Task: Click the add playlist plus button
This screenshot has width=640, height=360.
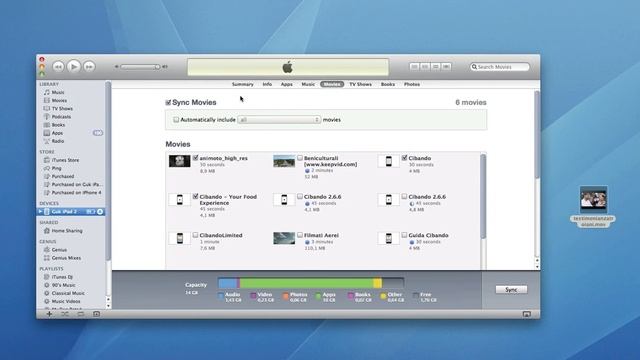Action: tap(49, 314)
